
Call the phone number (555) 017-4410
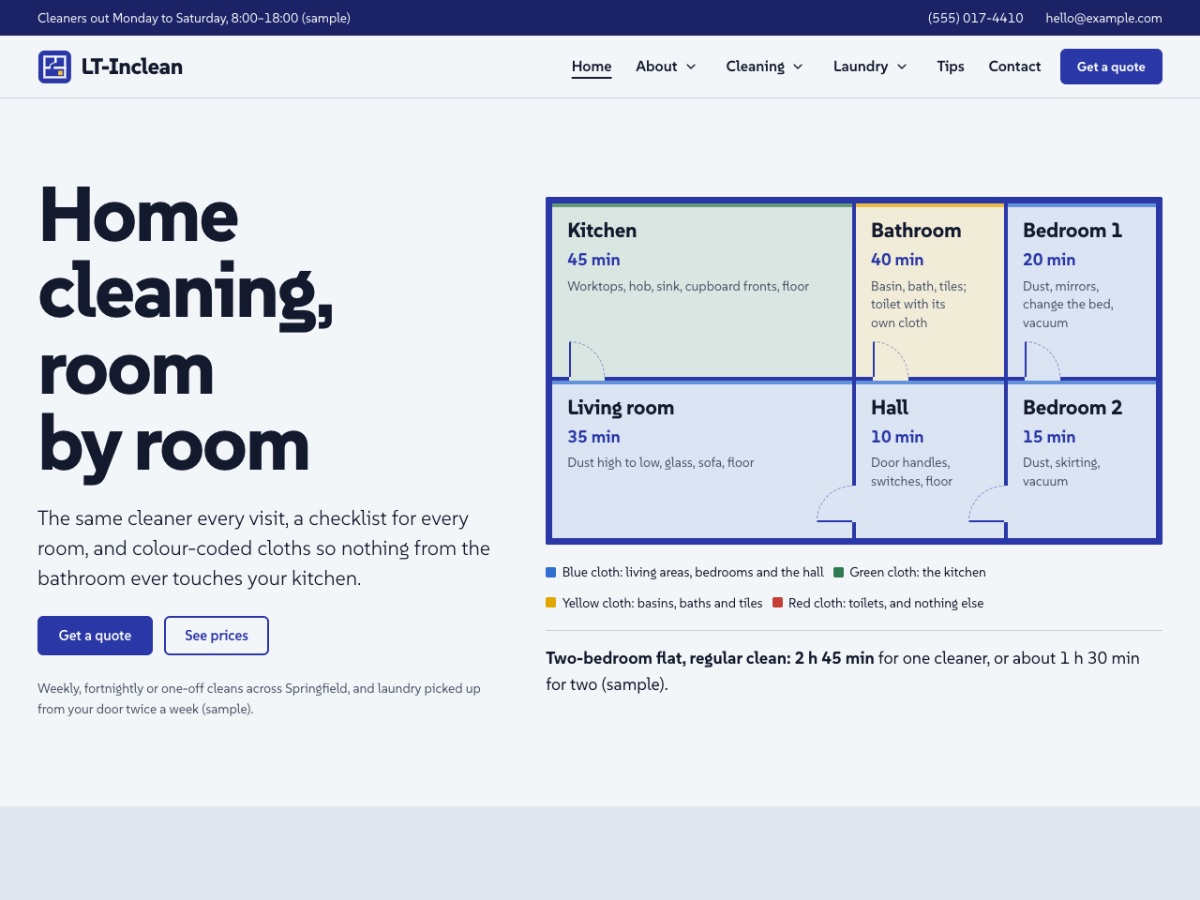[x=976, y=18]
